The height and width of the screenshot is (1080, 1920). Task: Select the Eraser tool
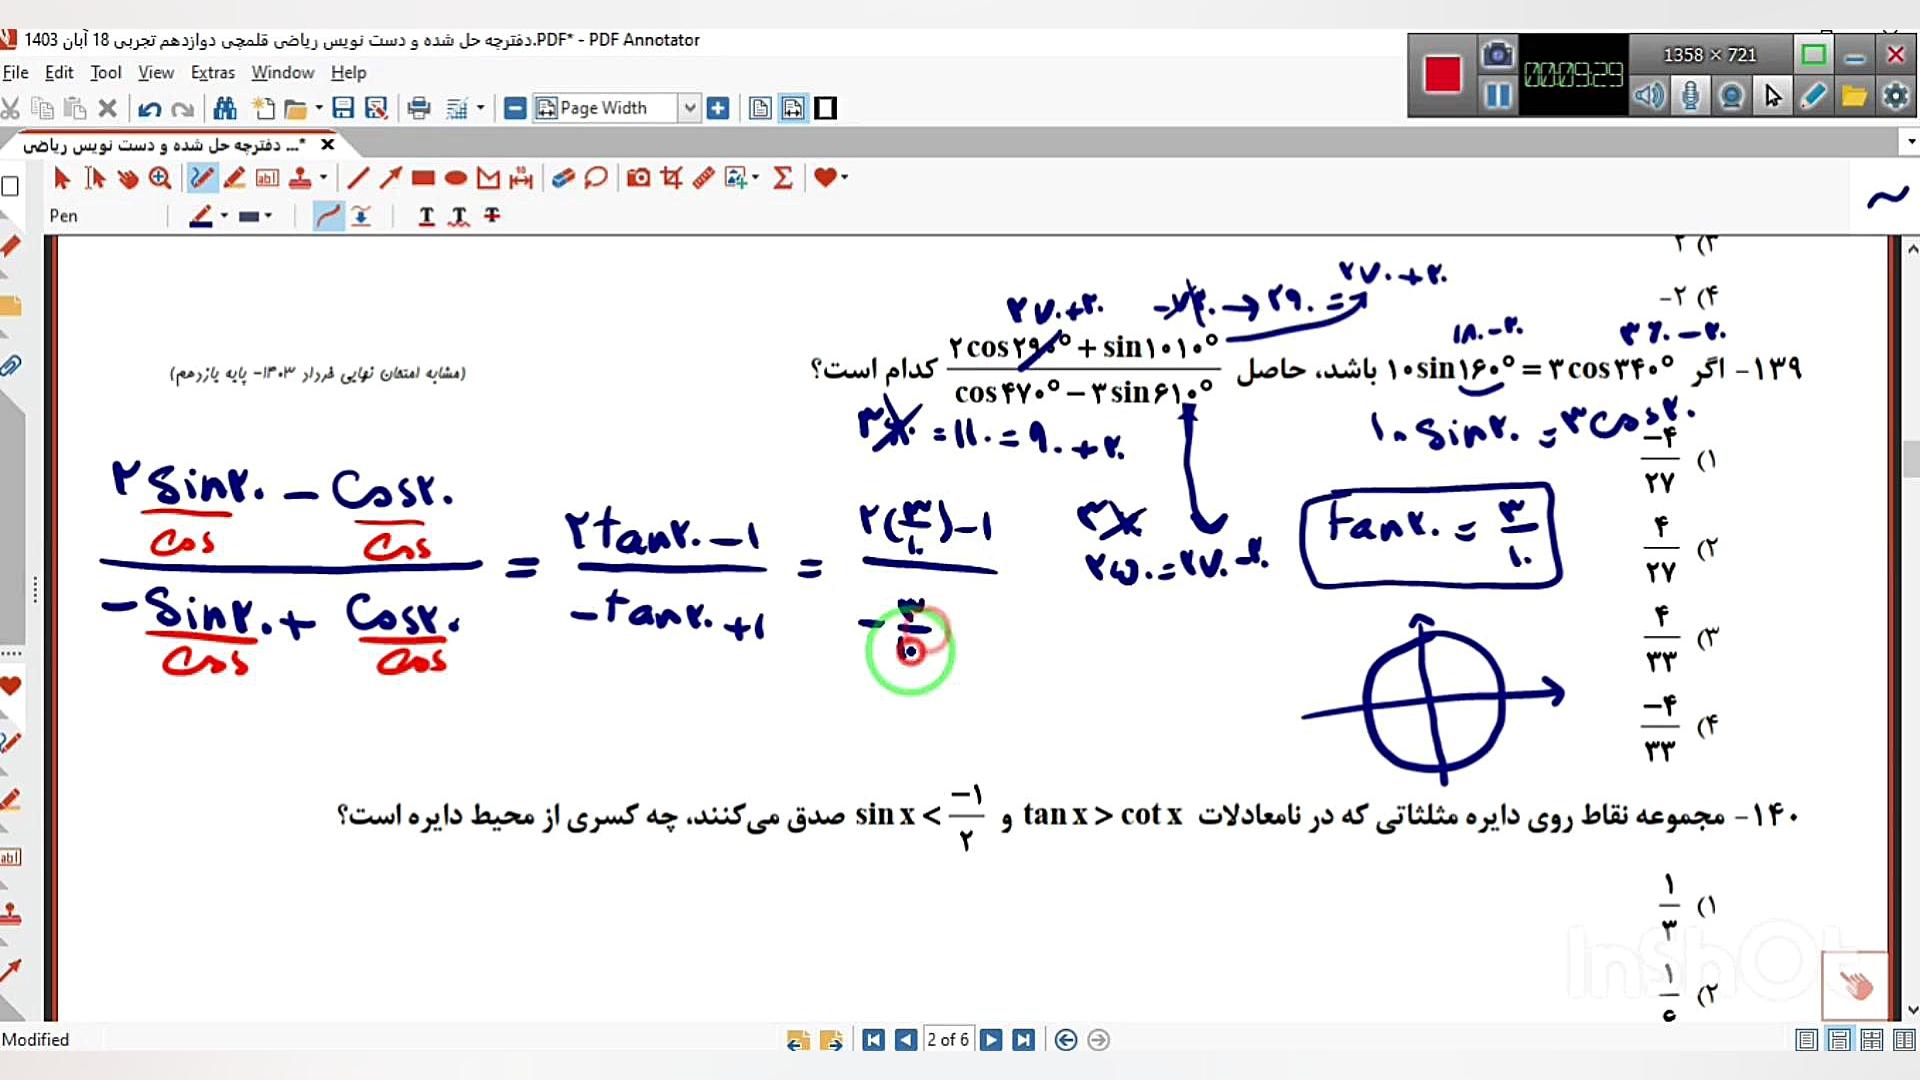pos(563,178)
